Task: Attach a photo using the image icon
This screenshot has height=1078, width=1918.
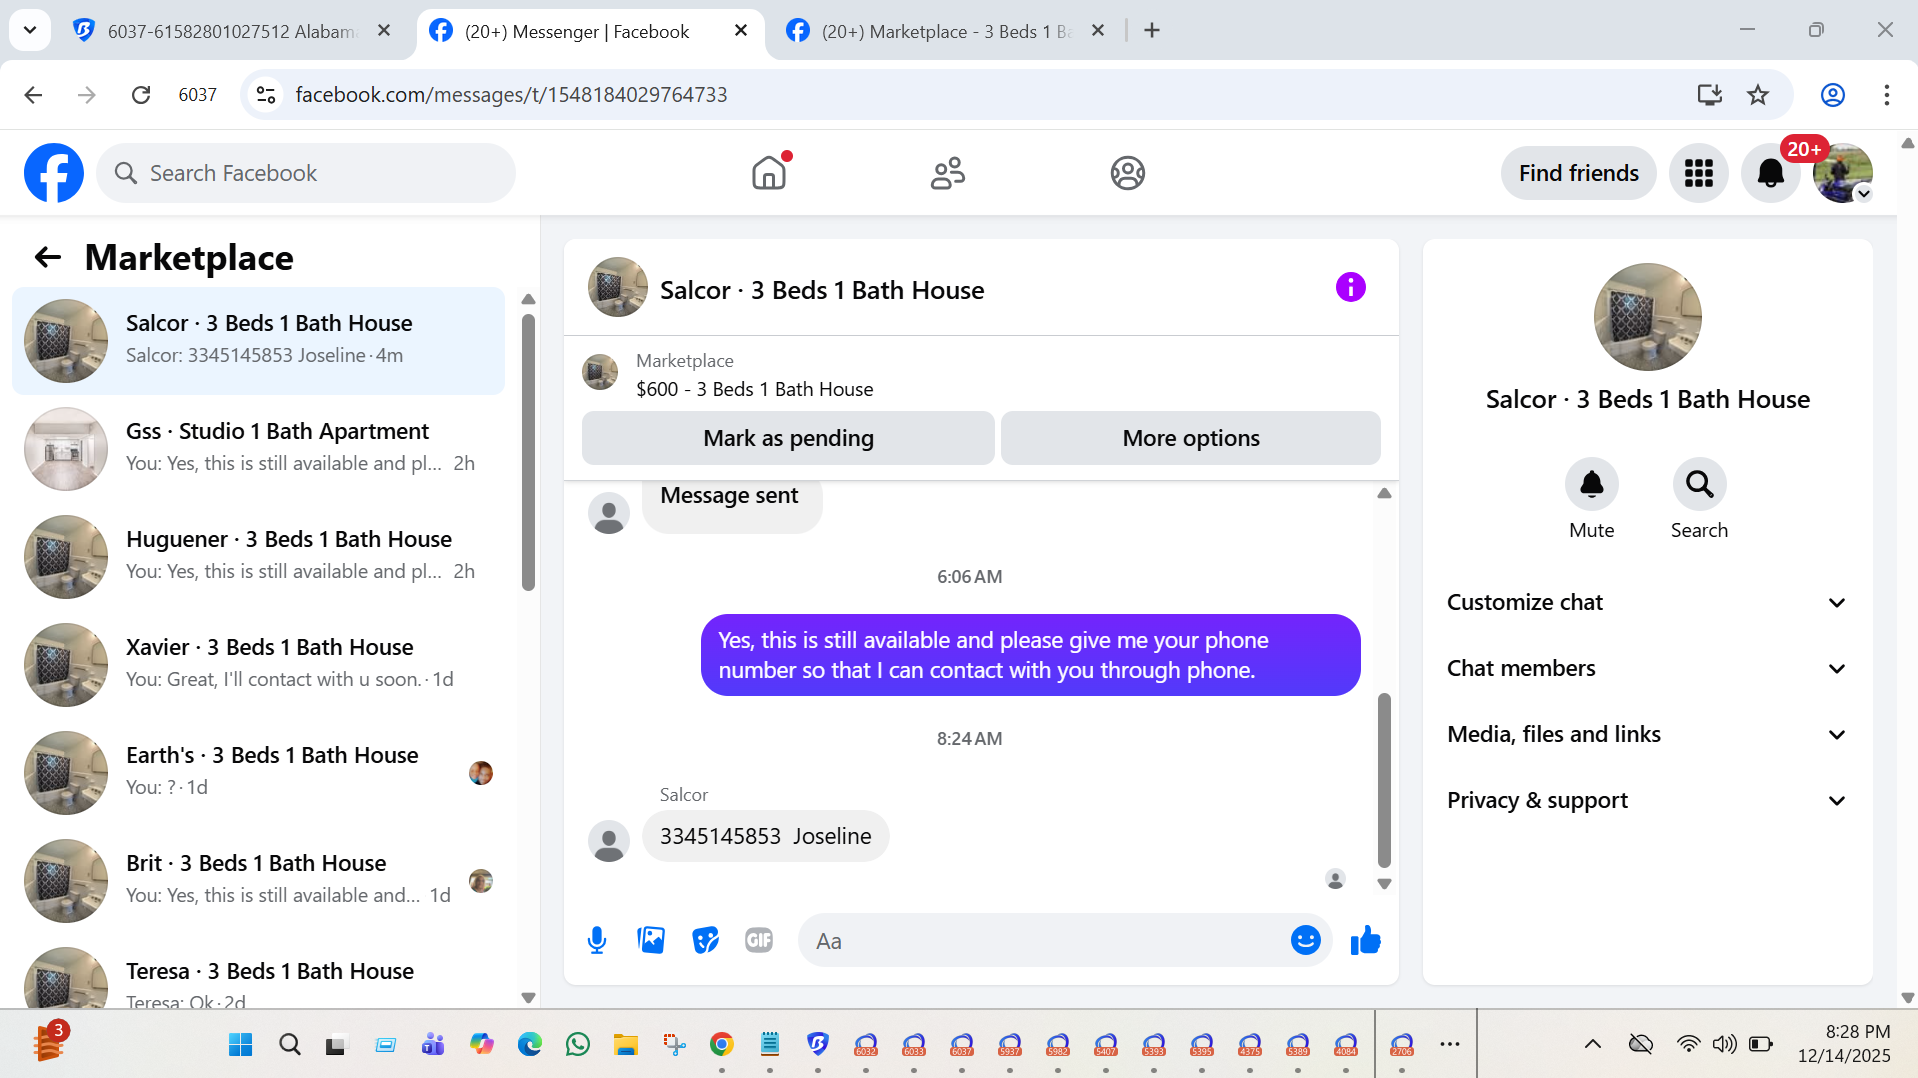Action: point(651,940)
